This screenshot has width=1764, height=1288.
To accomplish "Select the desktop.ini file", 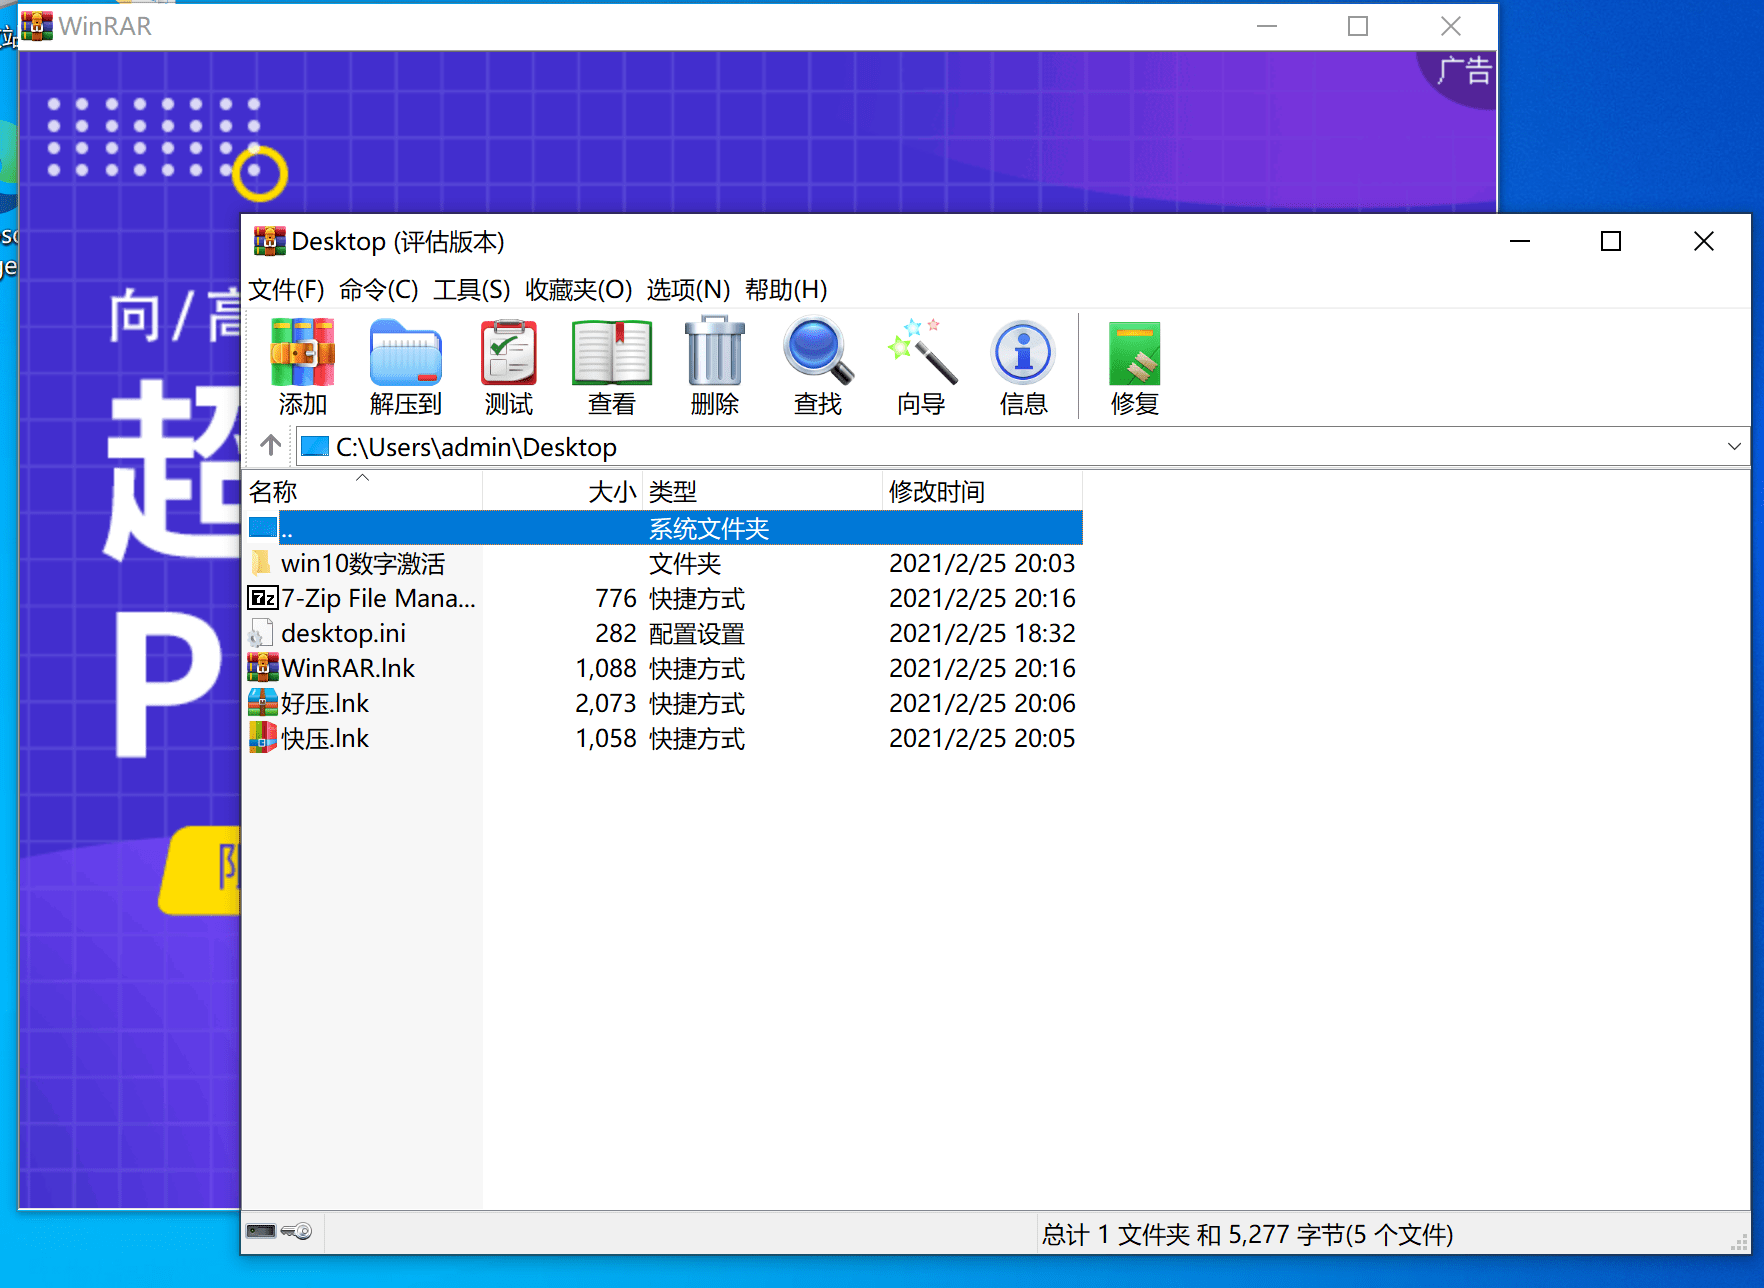I will click(x=343, y=634).
